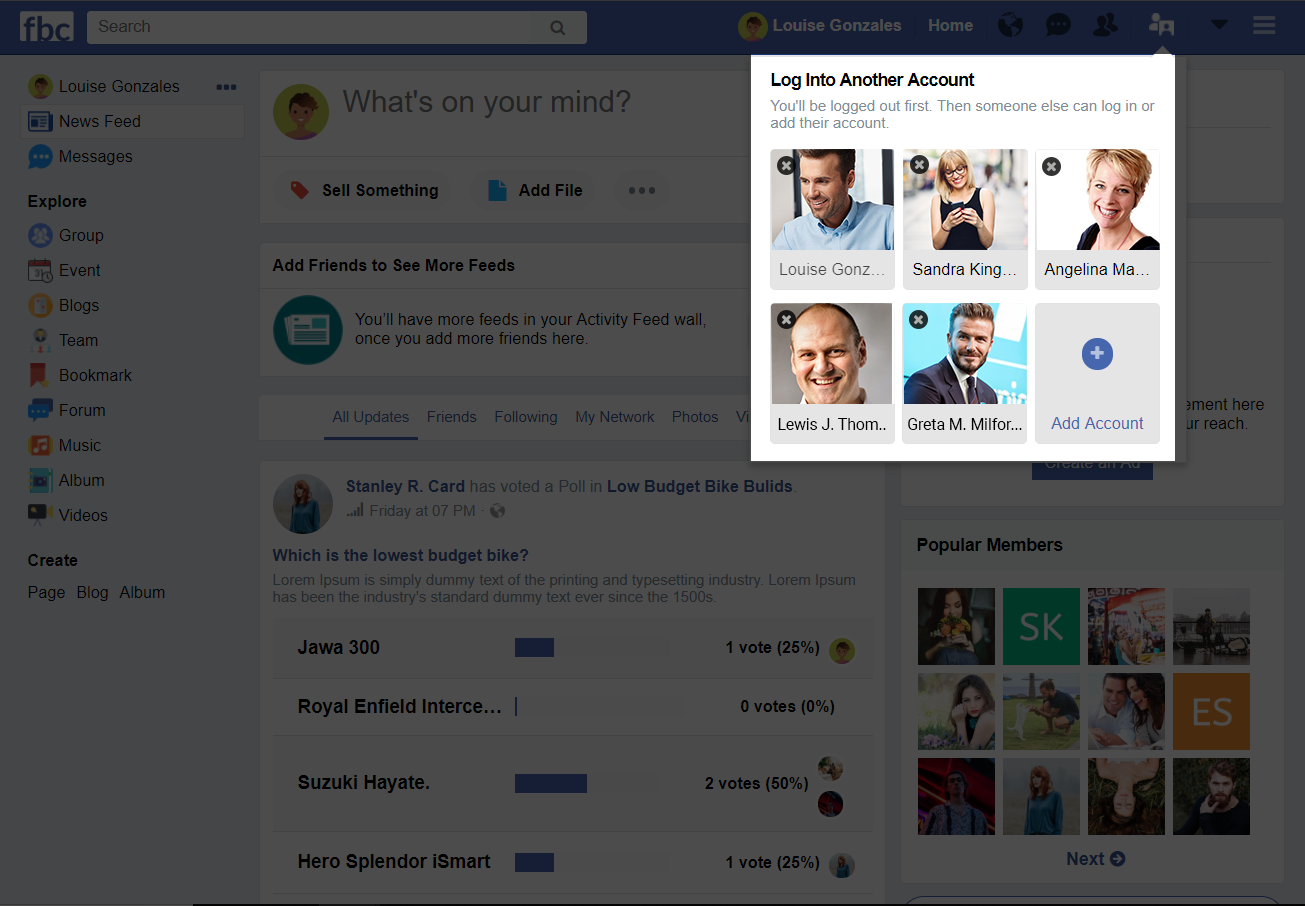Click Next under Popular Members
1305x906 pixels.
pos(1095,859)
